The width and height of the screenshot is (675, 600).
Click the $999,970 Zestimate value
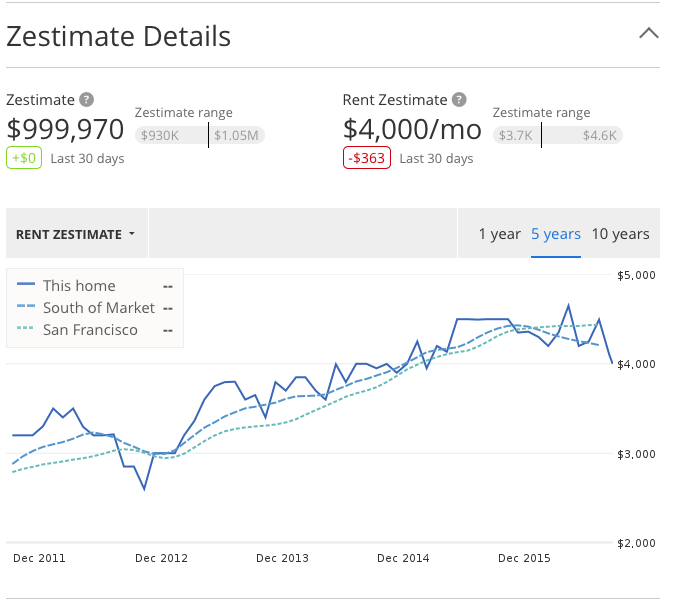(65, 129)
